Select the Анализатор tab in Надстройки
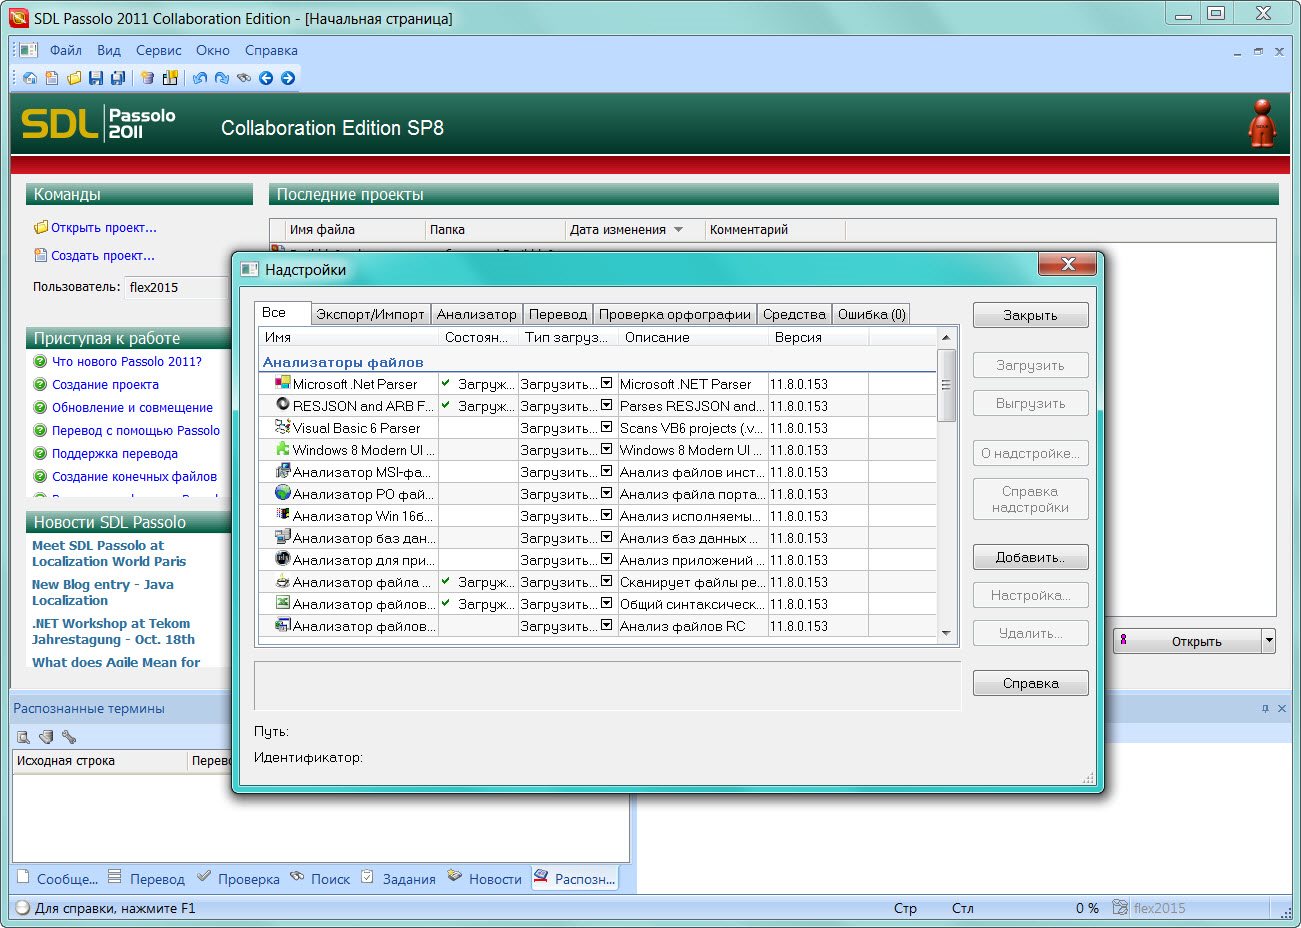 click(x=477, y=314)
